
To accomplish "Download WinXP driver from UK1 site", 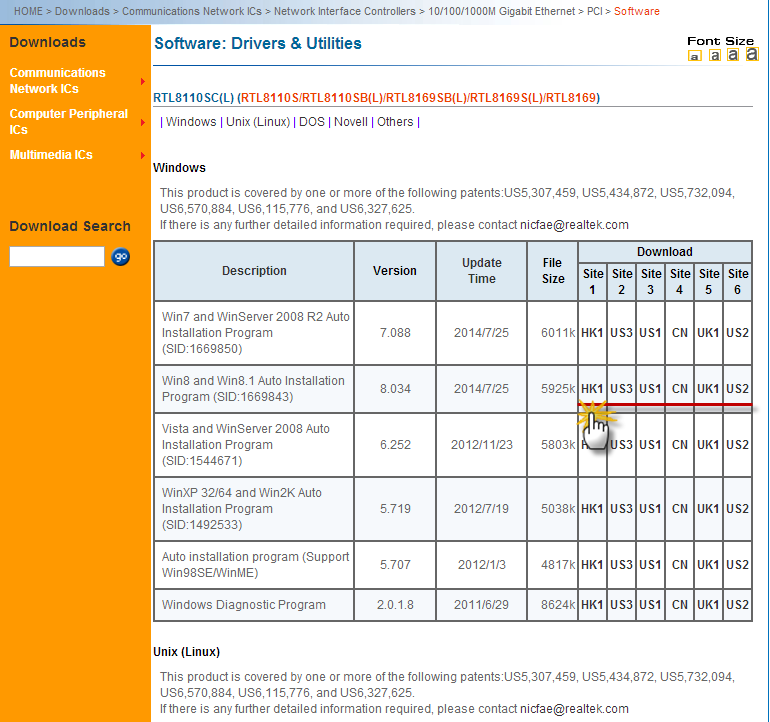I will [708, 509].
